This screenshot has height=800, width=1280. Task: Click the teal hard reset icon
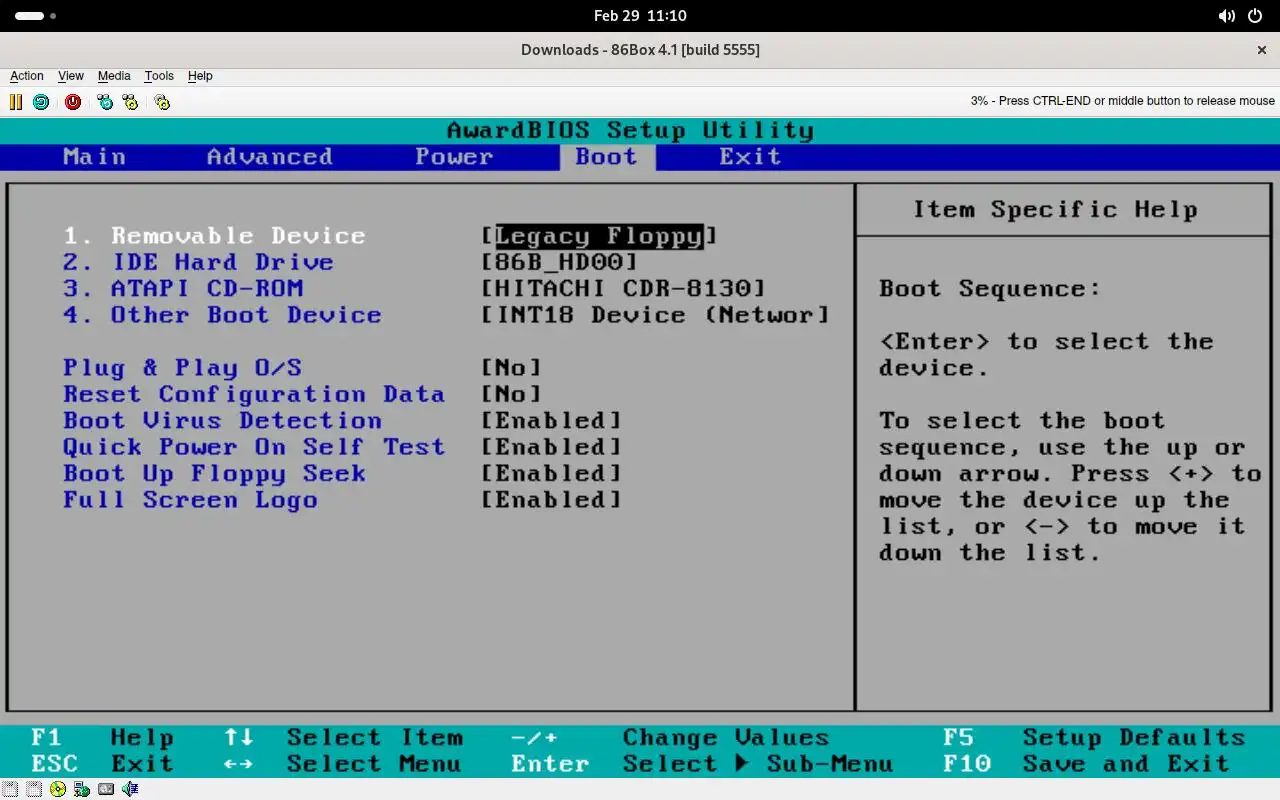41,101
